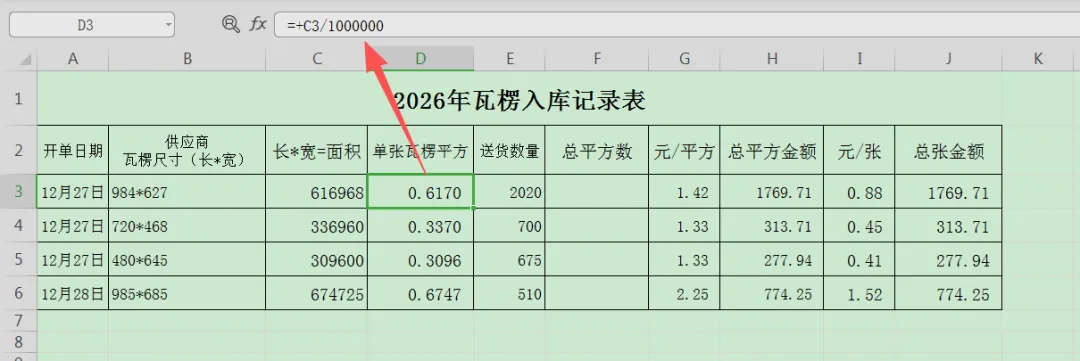
Task: Select column E header
Action: 510,59
